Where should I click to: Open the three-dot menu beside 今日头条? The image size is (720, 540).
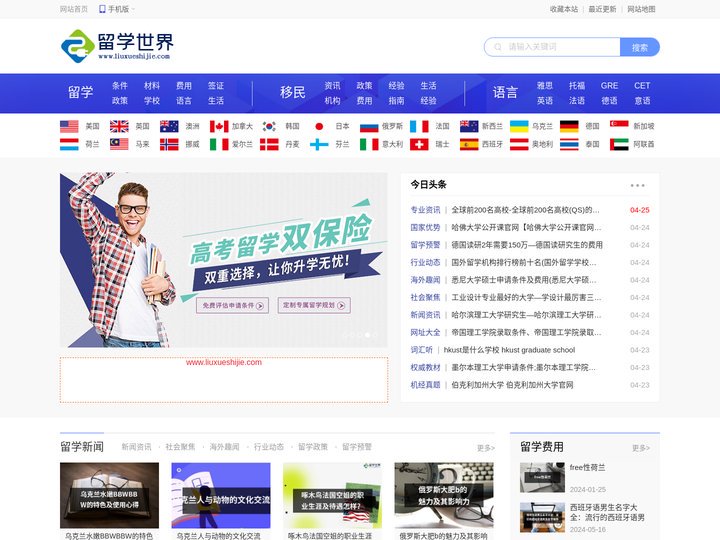pyautogui.click(x=637, y=186)
